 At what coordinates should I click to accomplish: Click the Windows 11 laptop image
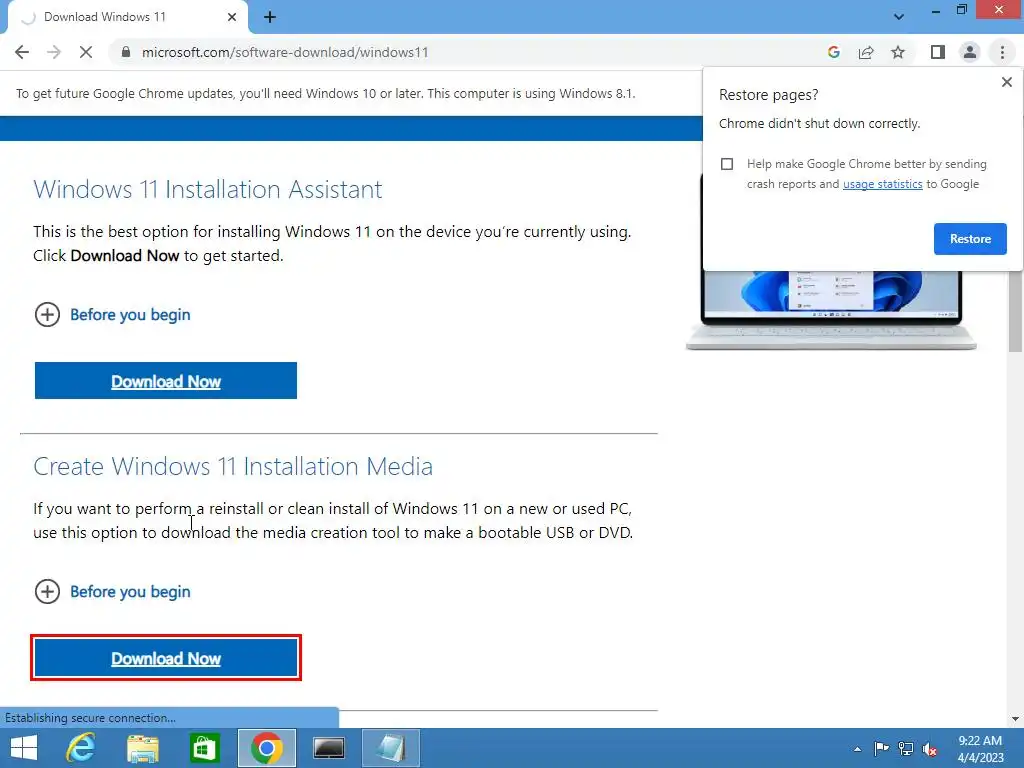click(x=831, y=311)
